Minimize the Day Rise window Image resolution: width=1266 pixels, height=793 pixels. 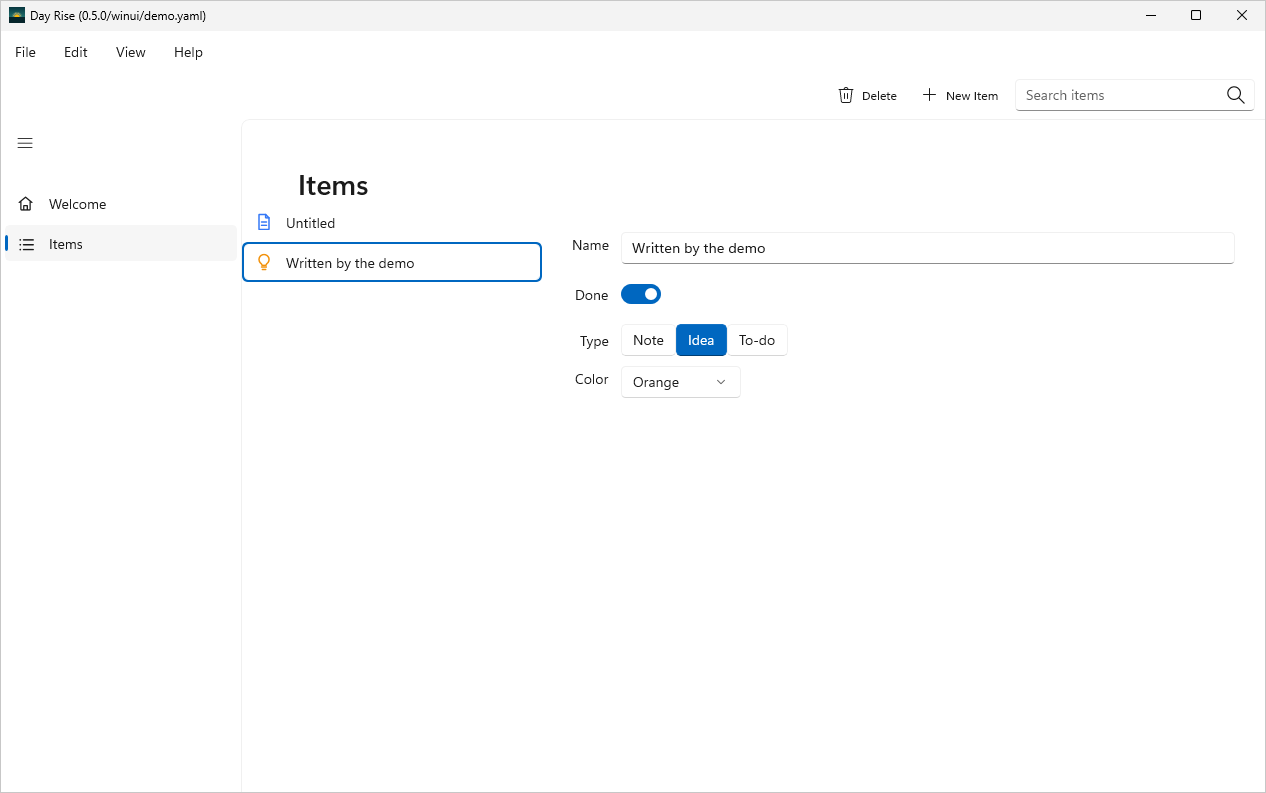click(1152, 15)
